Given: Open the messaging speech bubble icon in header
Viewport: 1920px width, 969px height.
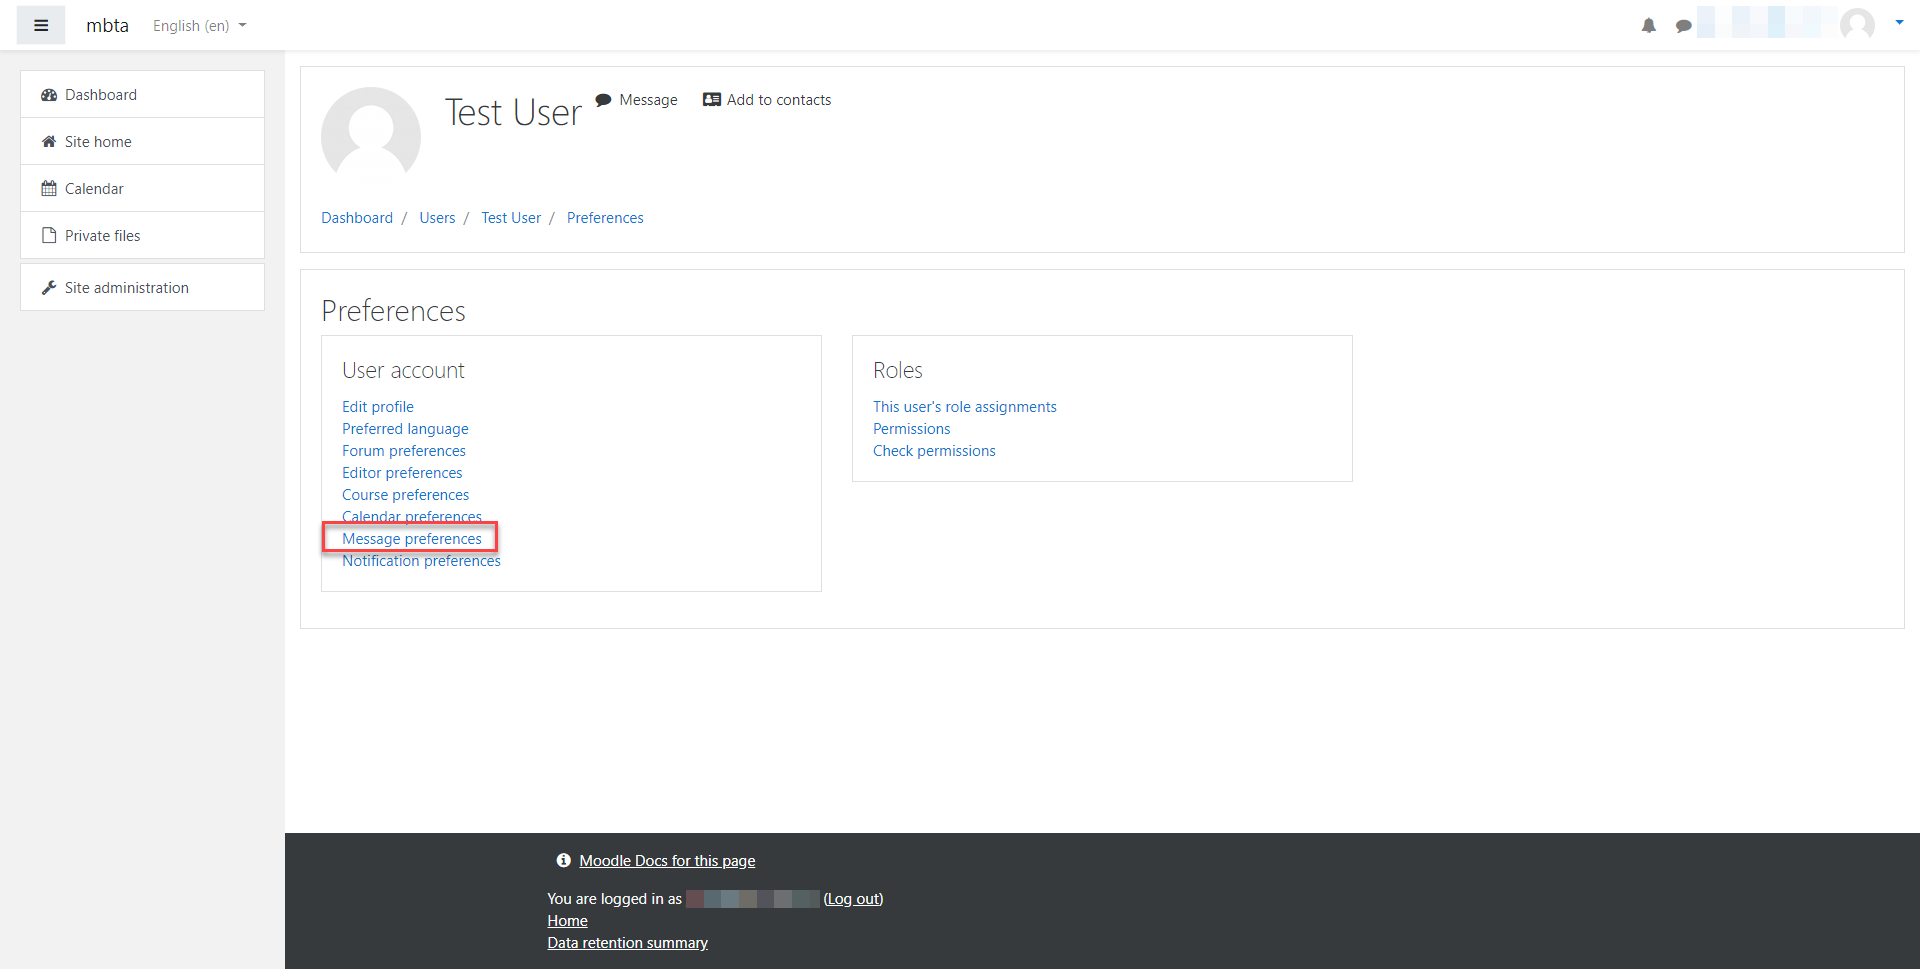Looking at the screenshot, I should click(x=1684, y=26).
